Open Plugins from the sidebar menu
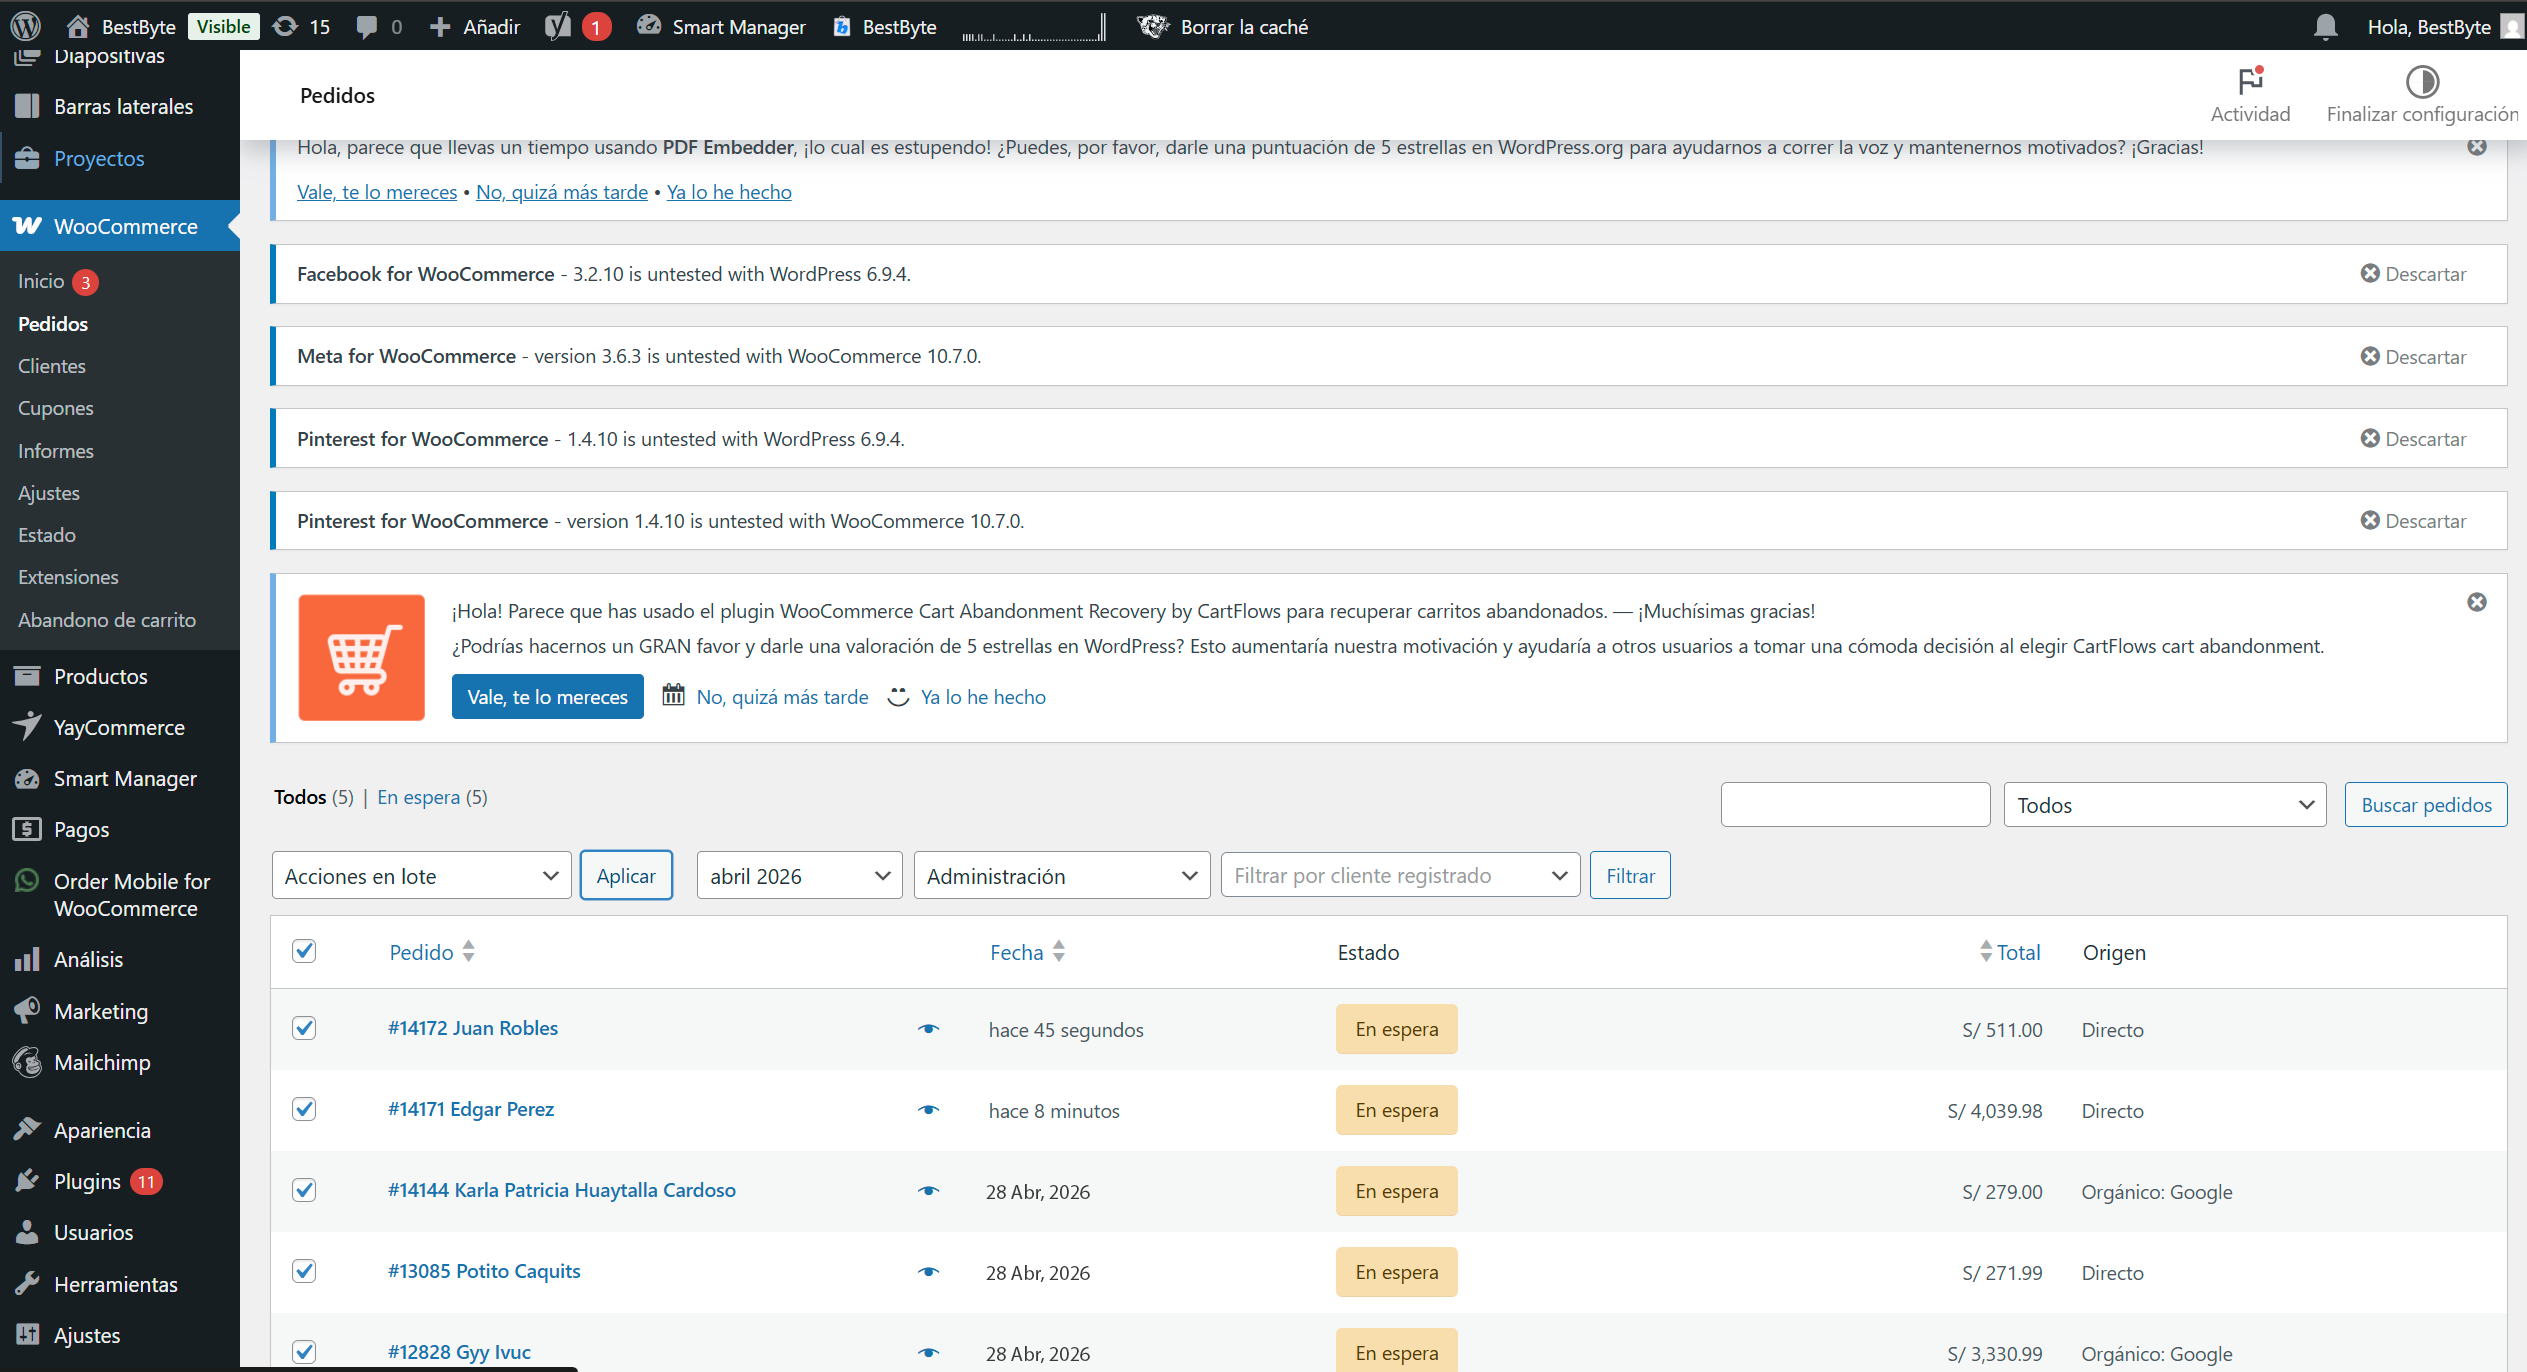This screenshot has width=2527, height=1372. [x=87, y=1181]
